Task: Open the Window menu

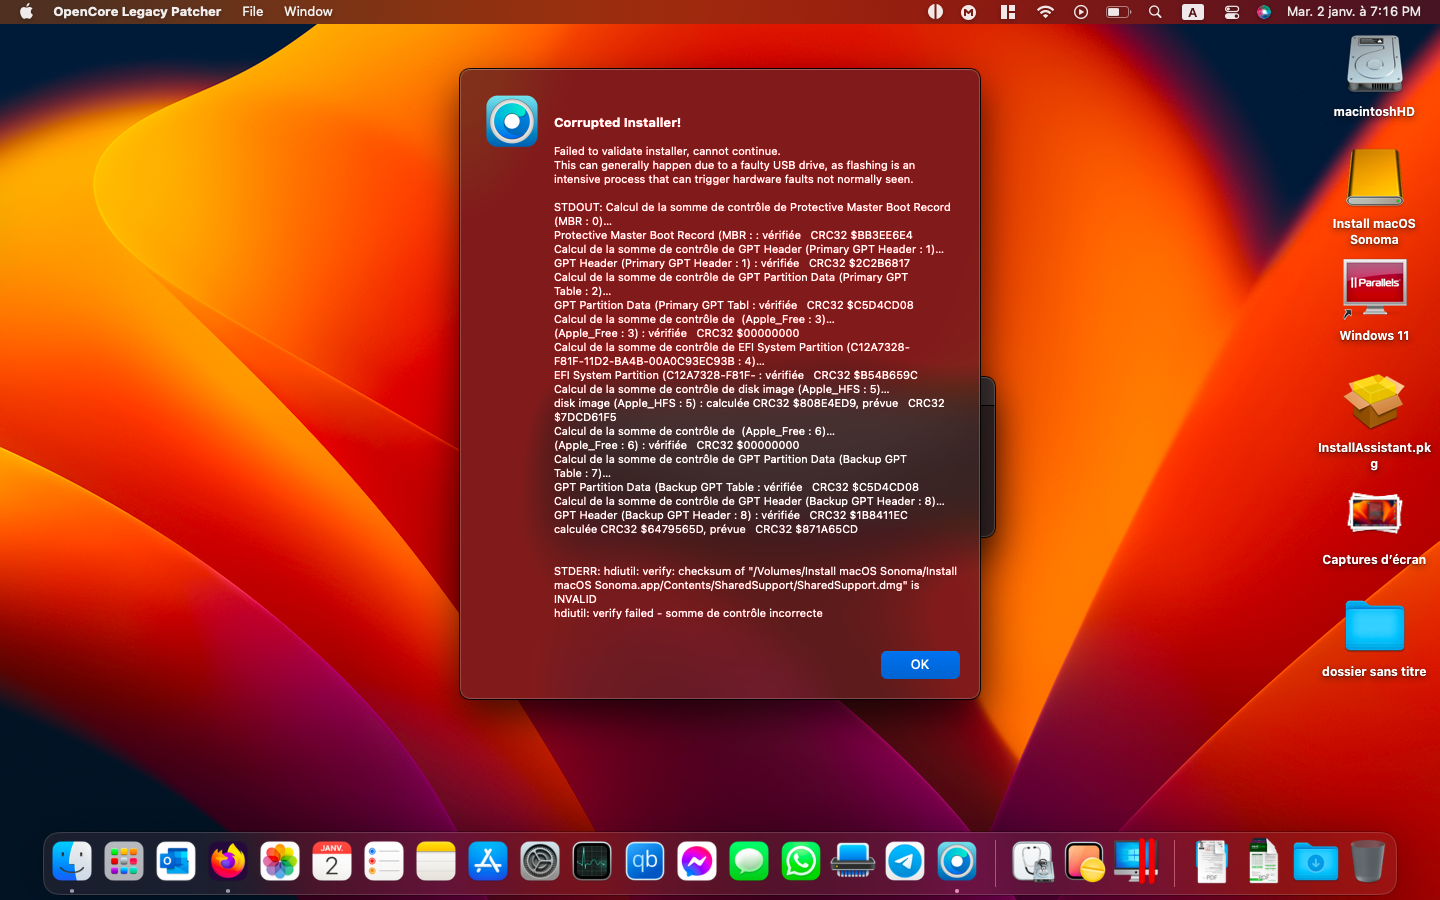Action: [x=308, y=12]
